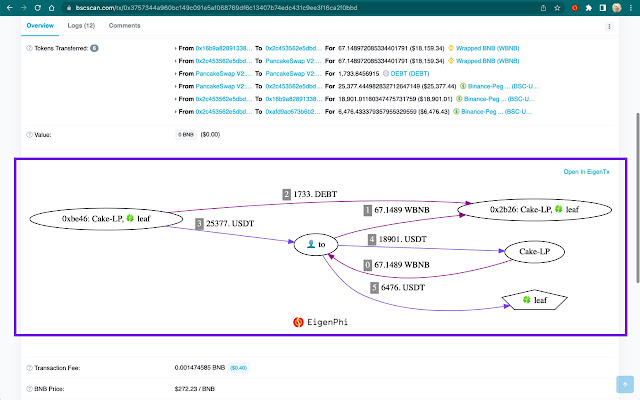Click the browser back arrow
640x400 pixels.
tap(9, 8)
